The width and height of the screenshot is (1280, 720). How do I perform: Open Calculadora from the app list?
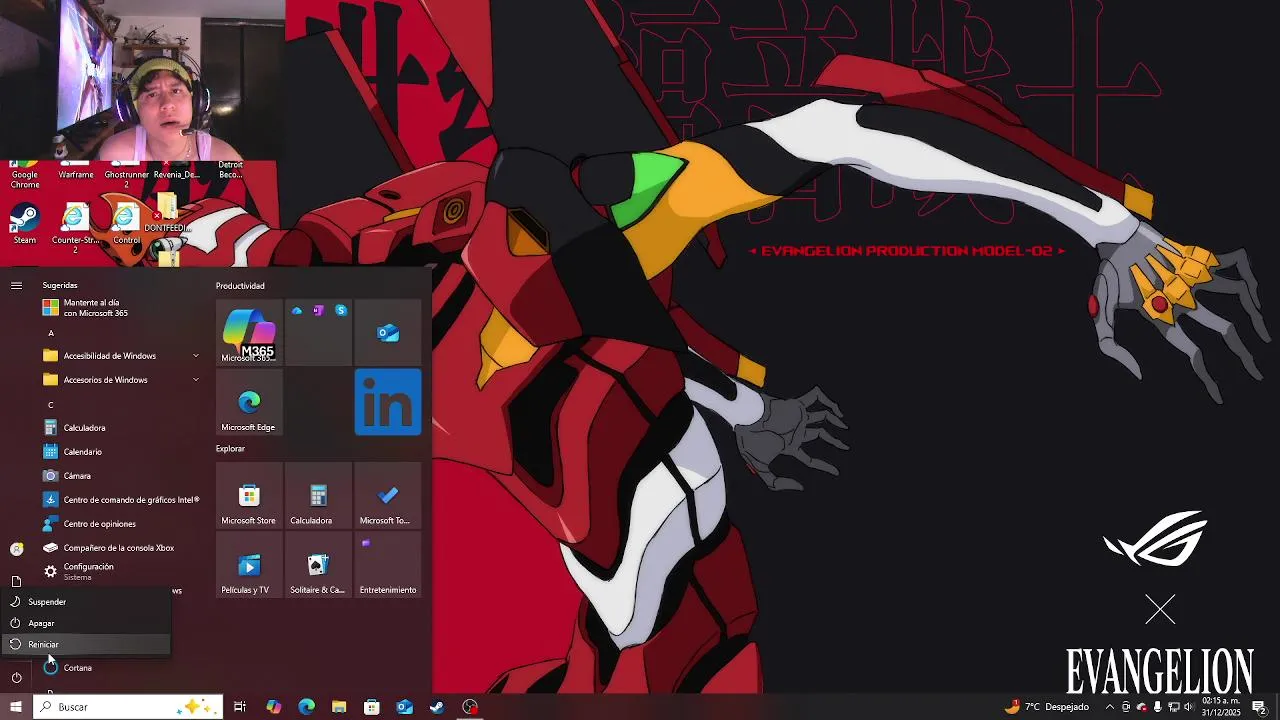click(122, 428)
